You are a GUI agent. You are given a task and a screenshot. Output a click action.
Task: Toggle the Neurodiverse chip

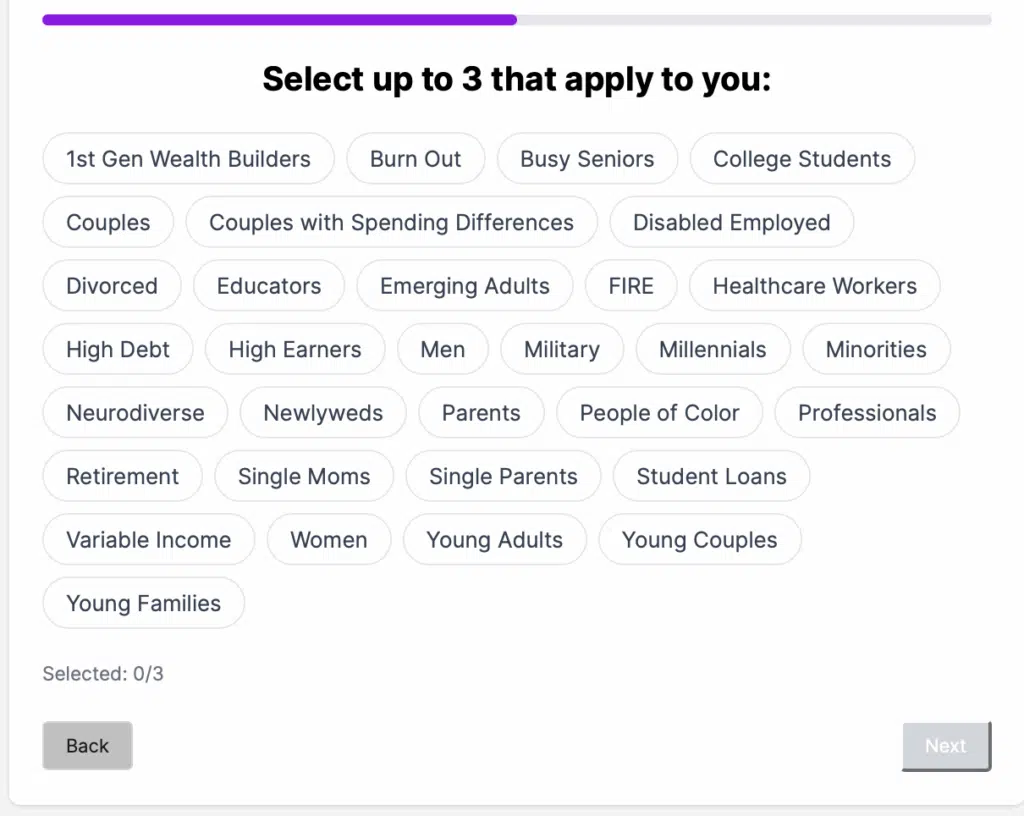(x=135, y=413)
